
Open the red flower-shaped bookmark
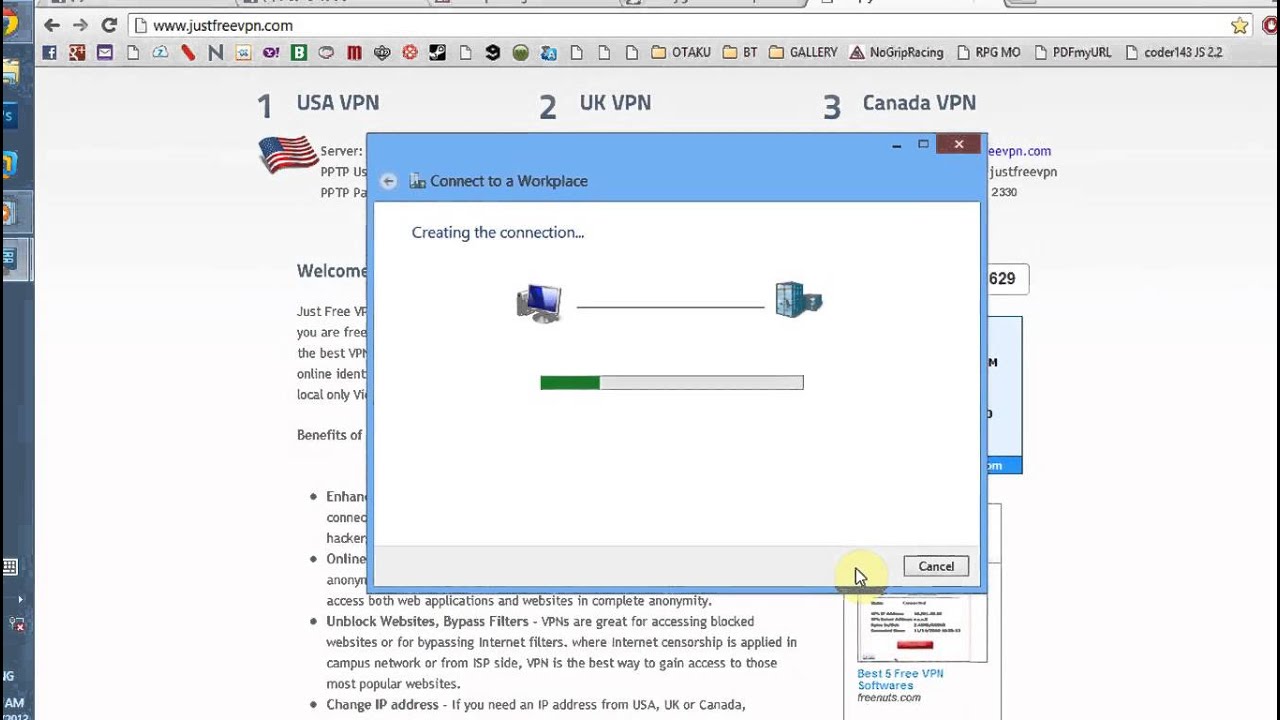(x=410, y=52)
